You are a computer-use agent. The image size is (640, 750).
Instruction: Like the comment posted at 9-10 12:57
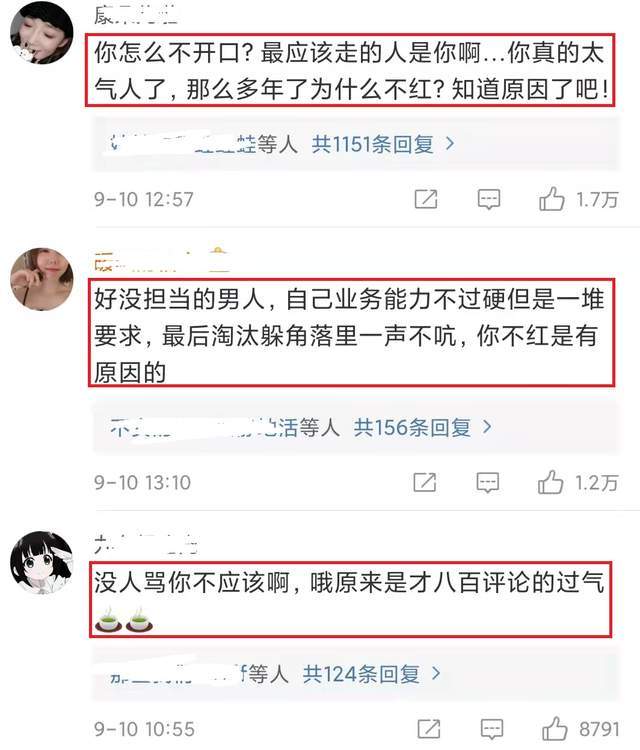[x=552, y=199]
